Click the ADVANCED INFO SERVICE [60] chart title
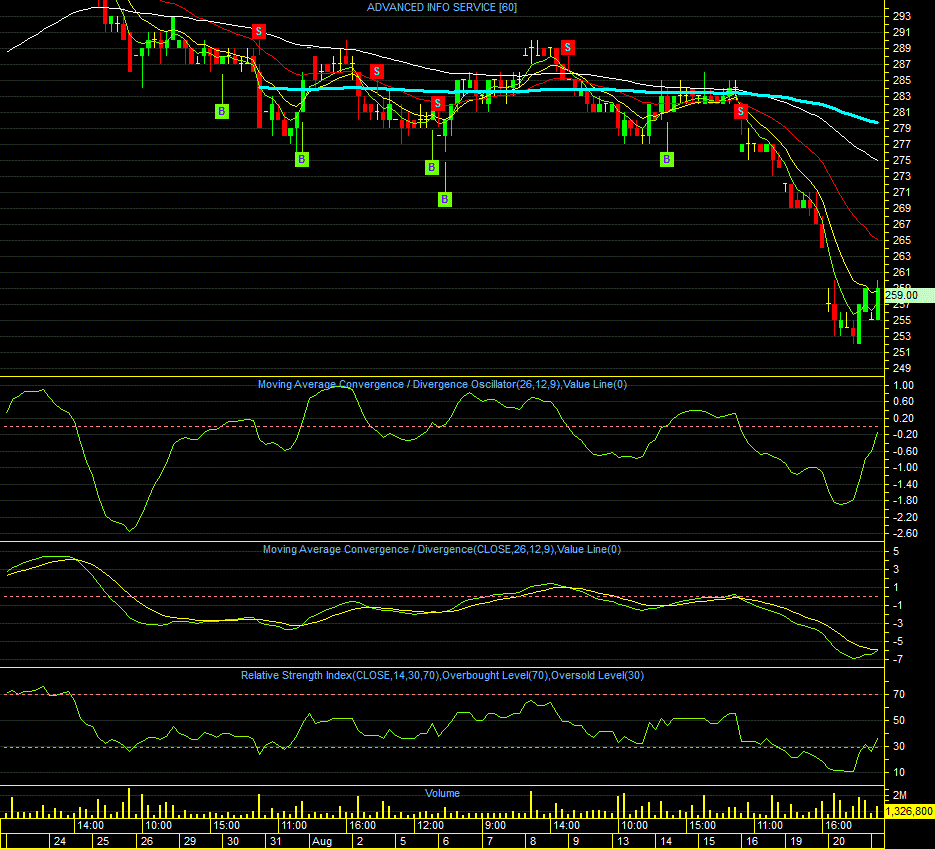The image size is (935, 849). (442, 7)
